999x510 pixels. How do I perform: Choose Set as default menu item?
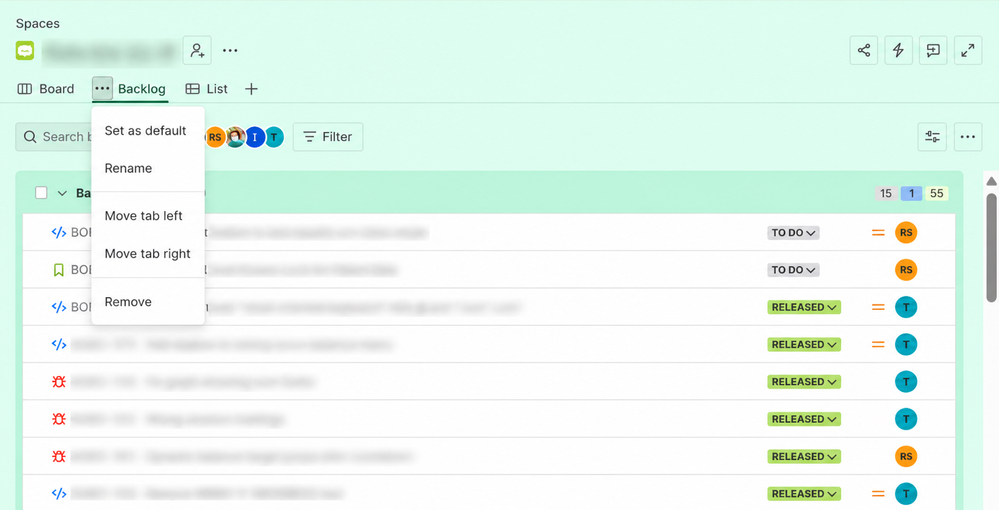pyautogui.click(x=148, y=131)
